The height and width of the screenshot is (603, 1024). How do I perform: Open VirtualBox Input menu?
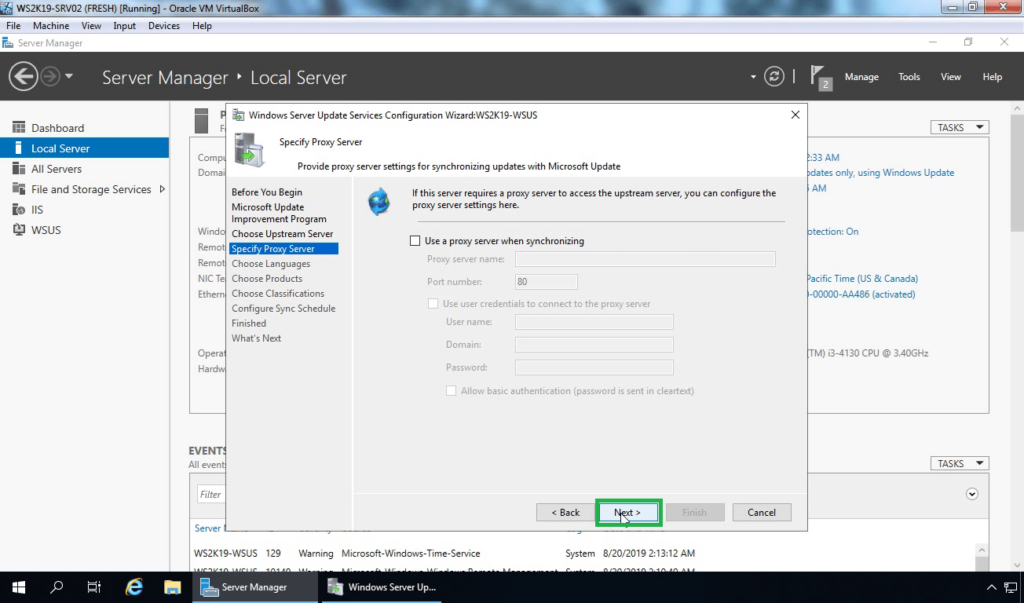click(x=124, y=25)
